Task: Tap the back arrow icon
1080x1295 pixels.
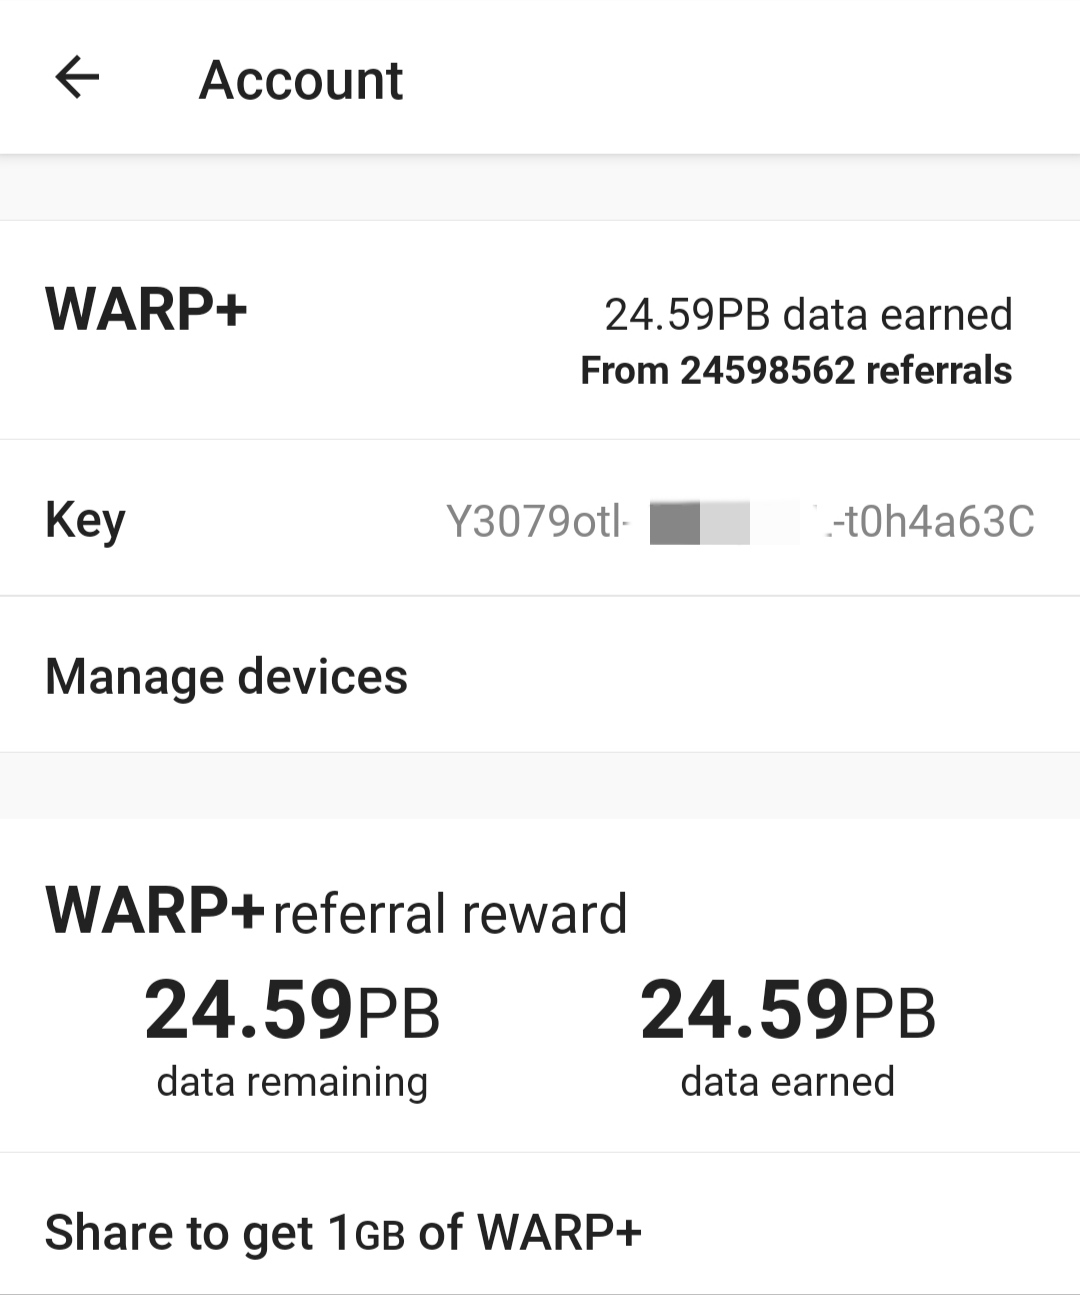Action: coord(77,78)
